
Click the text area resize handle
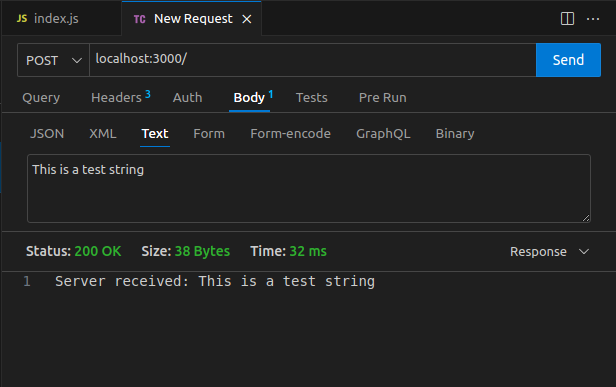pos(585,218)
